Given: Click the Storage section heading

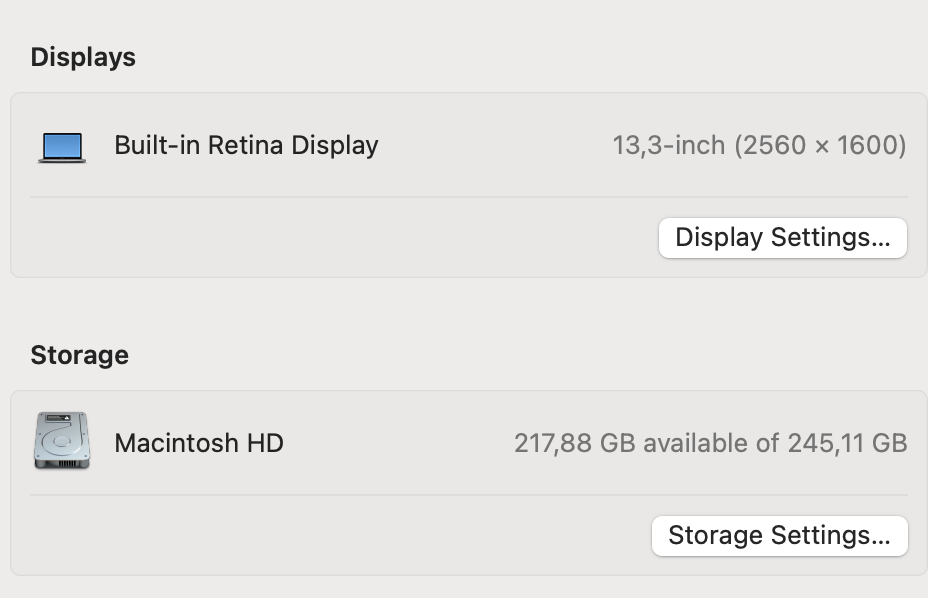Looking at the screenshot, I should [80, 355].
